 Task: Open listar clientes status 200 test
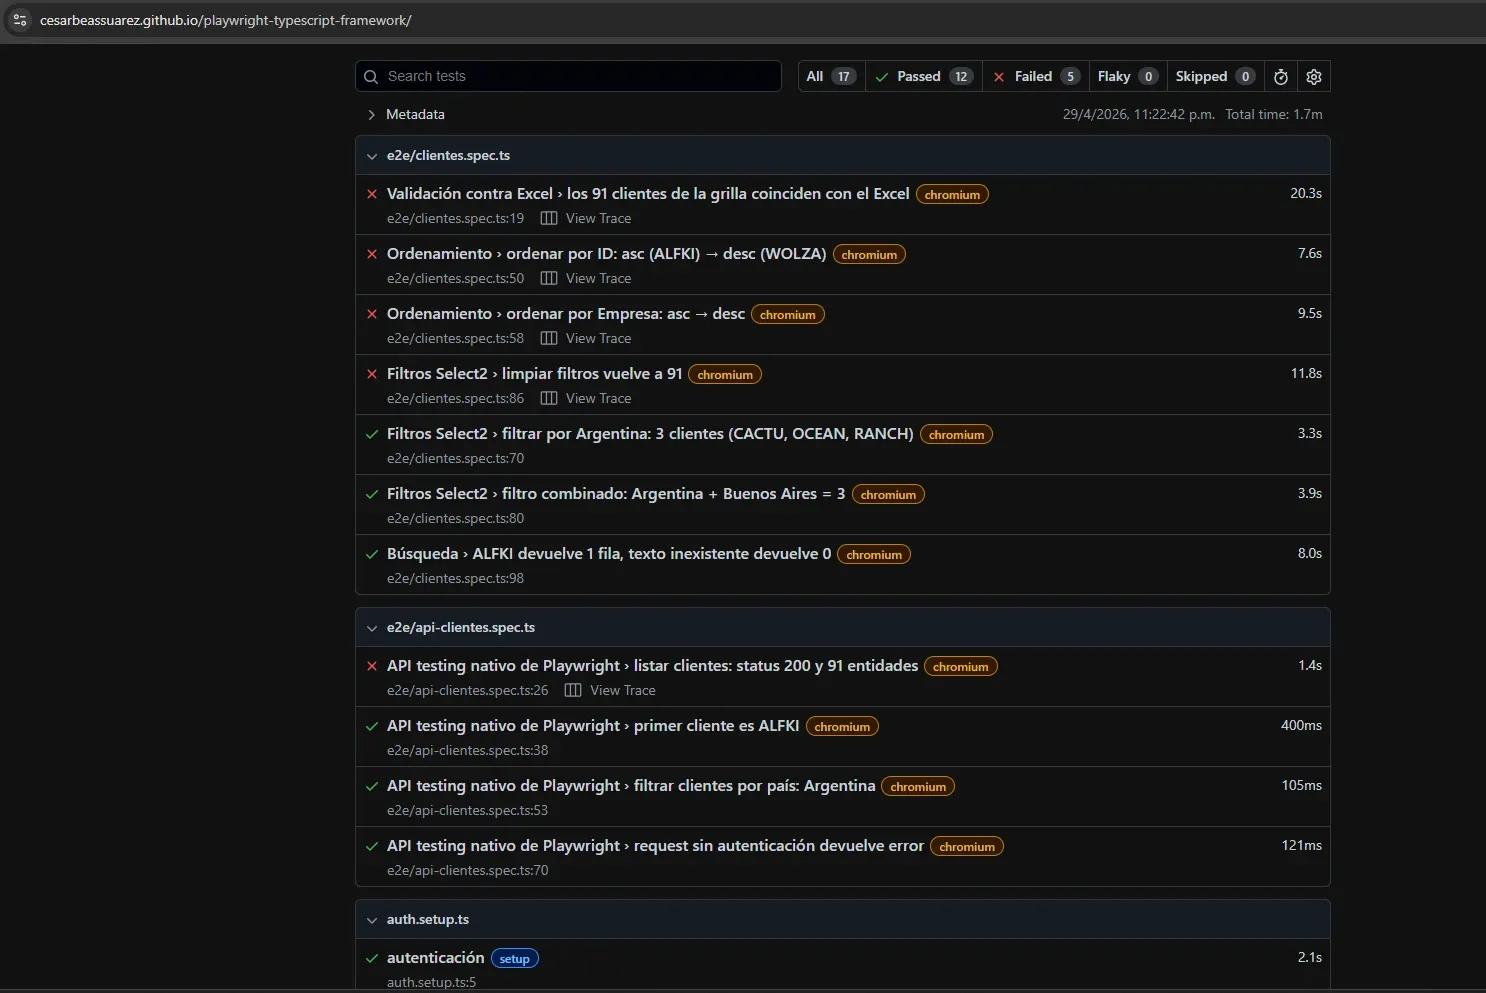click(652, 666)
